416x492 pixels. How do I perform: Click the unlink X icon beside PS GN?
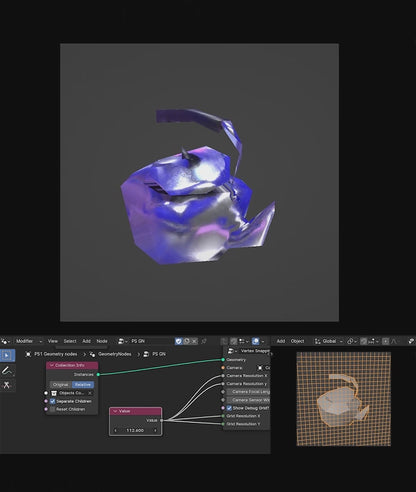click(x=194, y=341)
